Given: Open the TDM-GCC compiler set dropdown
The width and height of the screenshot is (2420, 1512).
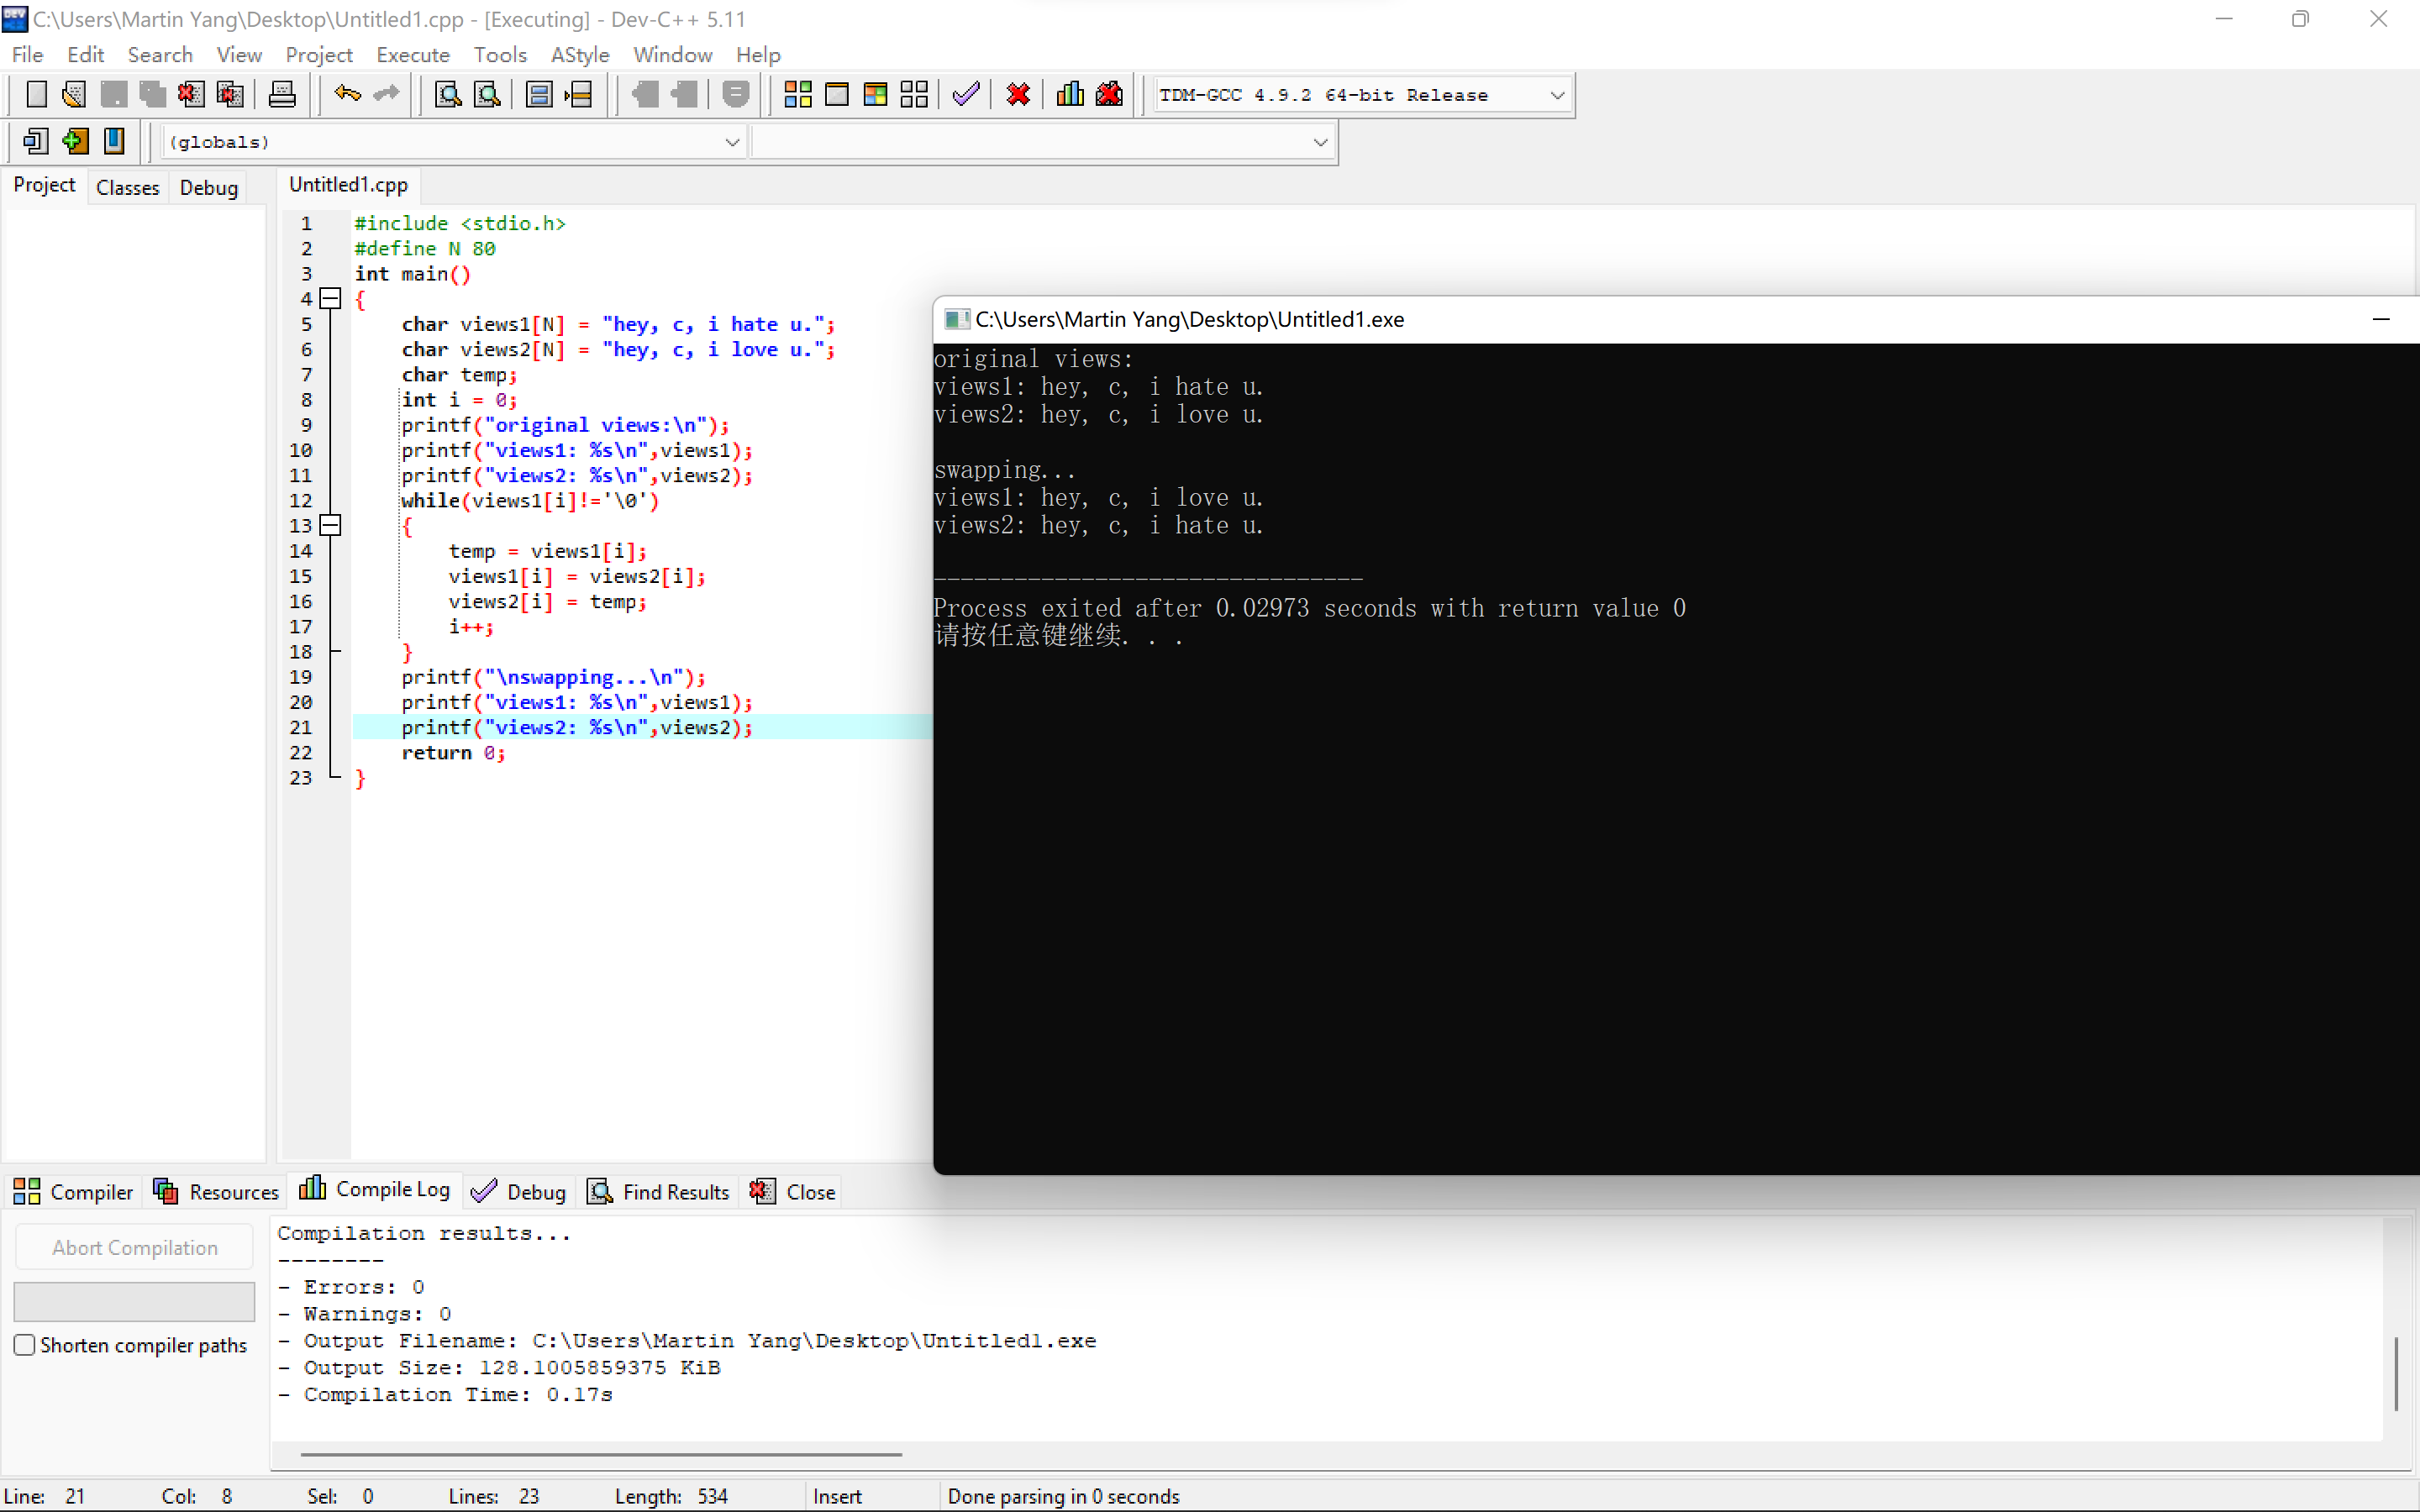Looking at the screenshot, I should (1557, 95).
